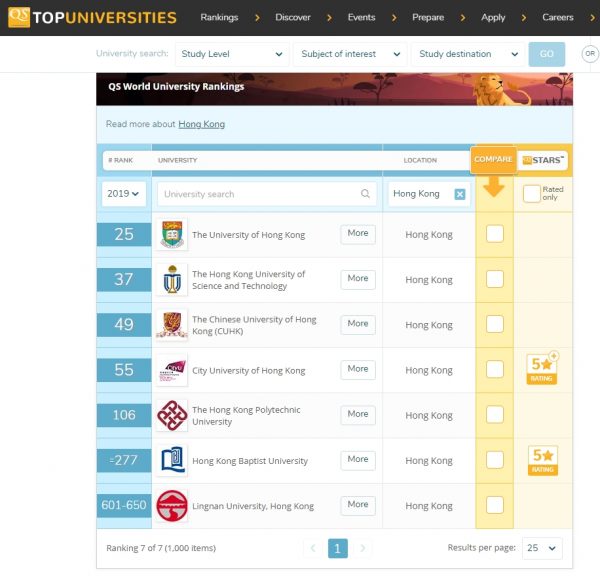Check compare box for Hong Kong Polytechnic University
600x576 pixels.
494,414
